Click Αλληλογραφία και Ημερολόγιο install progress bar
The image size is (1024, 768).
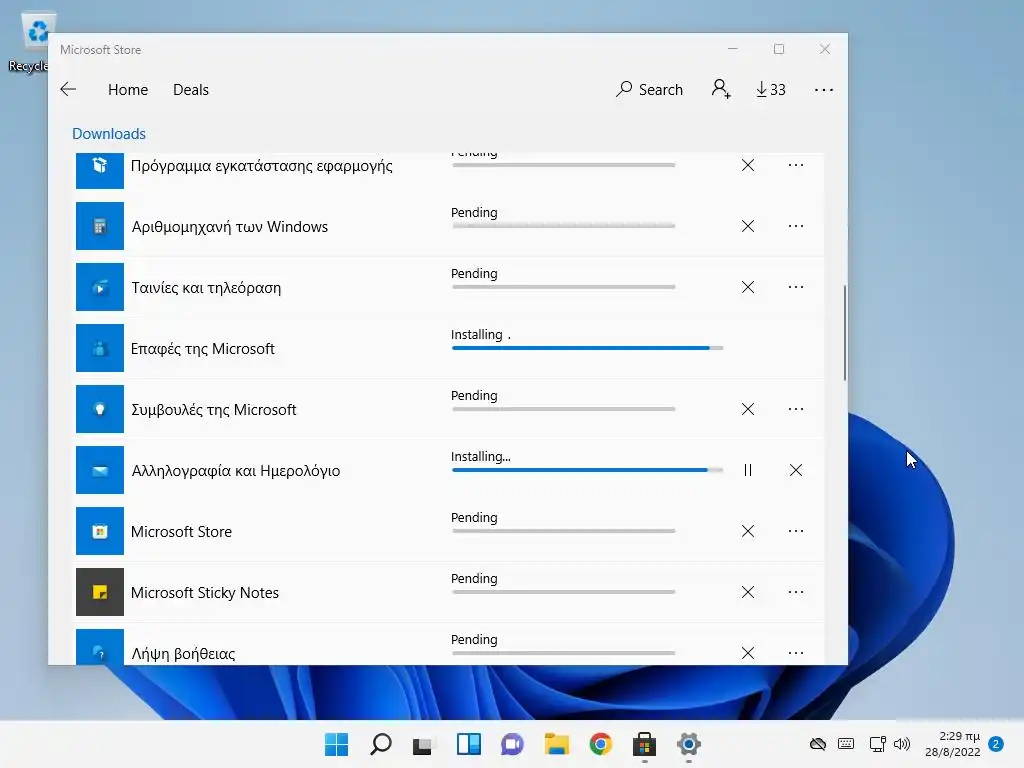(x=587, y=470)
